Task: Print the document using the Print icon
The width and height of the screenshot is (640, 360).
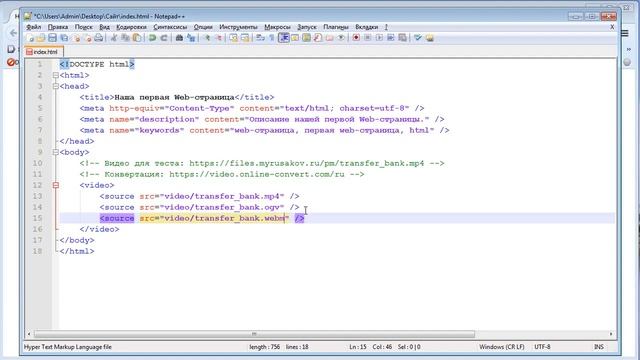Action: click(98, 38)
